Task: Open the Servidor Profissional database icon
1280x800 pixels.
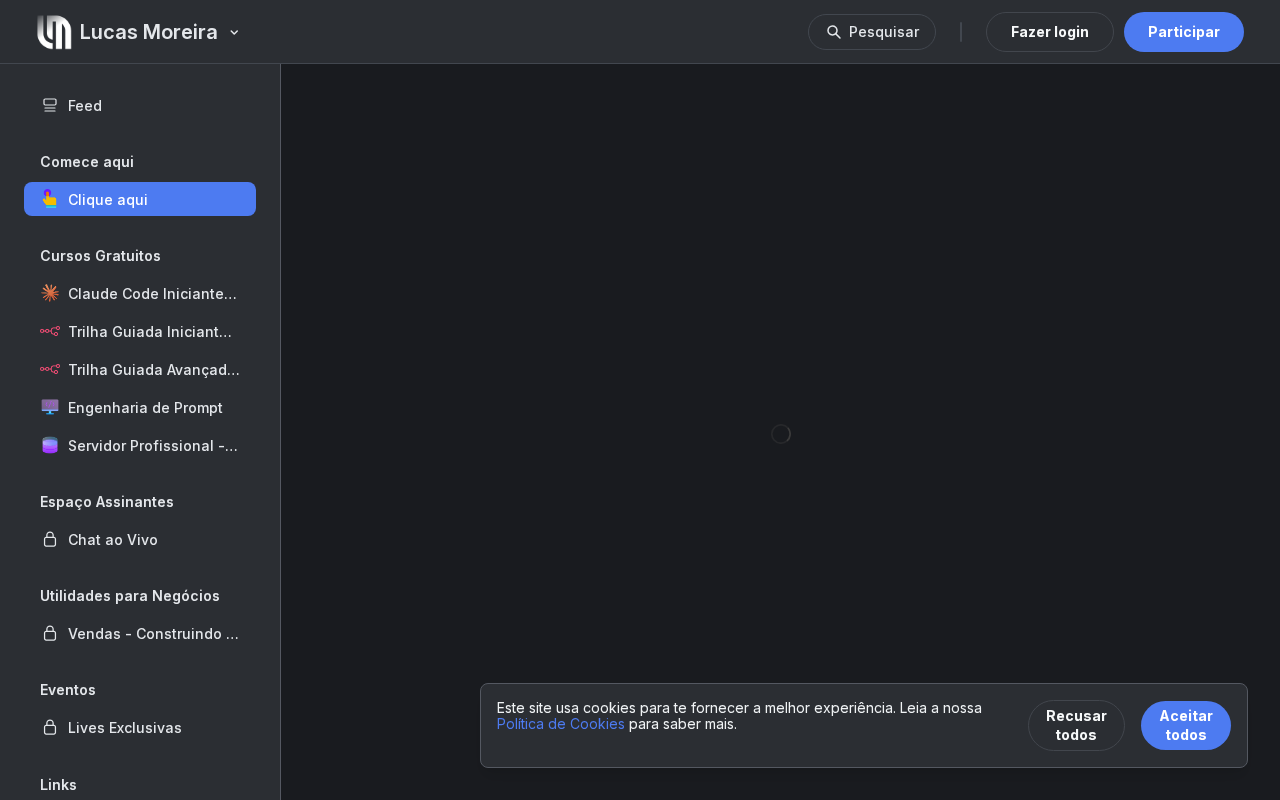Action: tap(50, 445)
